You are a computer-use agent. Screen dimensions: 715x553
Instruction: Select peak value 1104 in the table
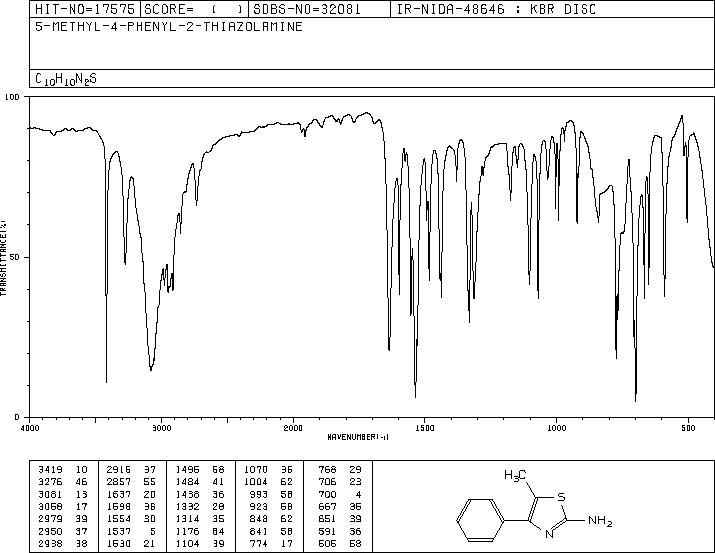coord(187,544)
